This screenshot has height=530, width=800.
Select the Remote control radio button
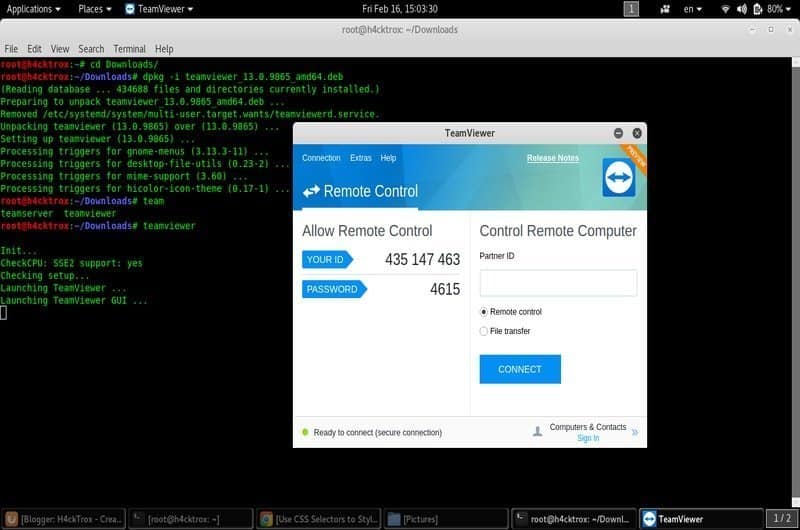484,312
